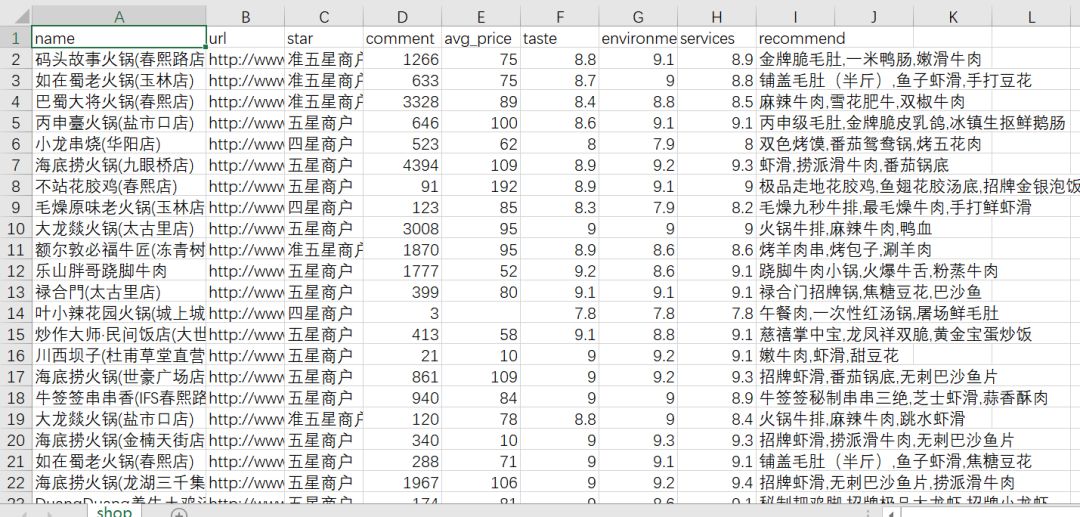Viewport: 1080px width, 517px height.
Task: Select column C header
Action: click(324, 17)
